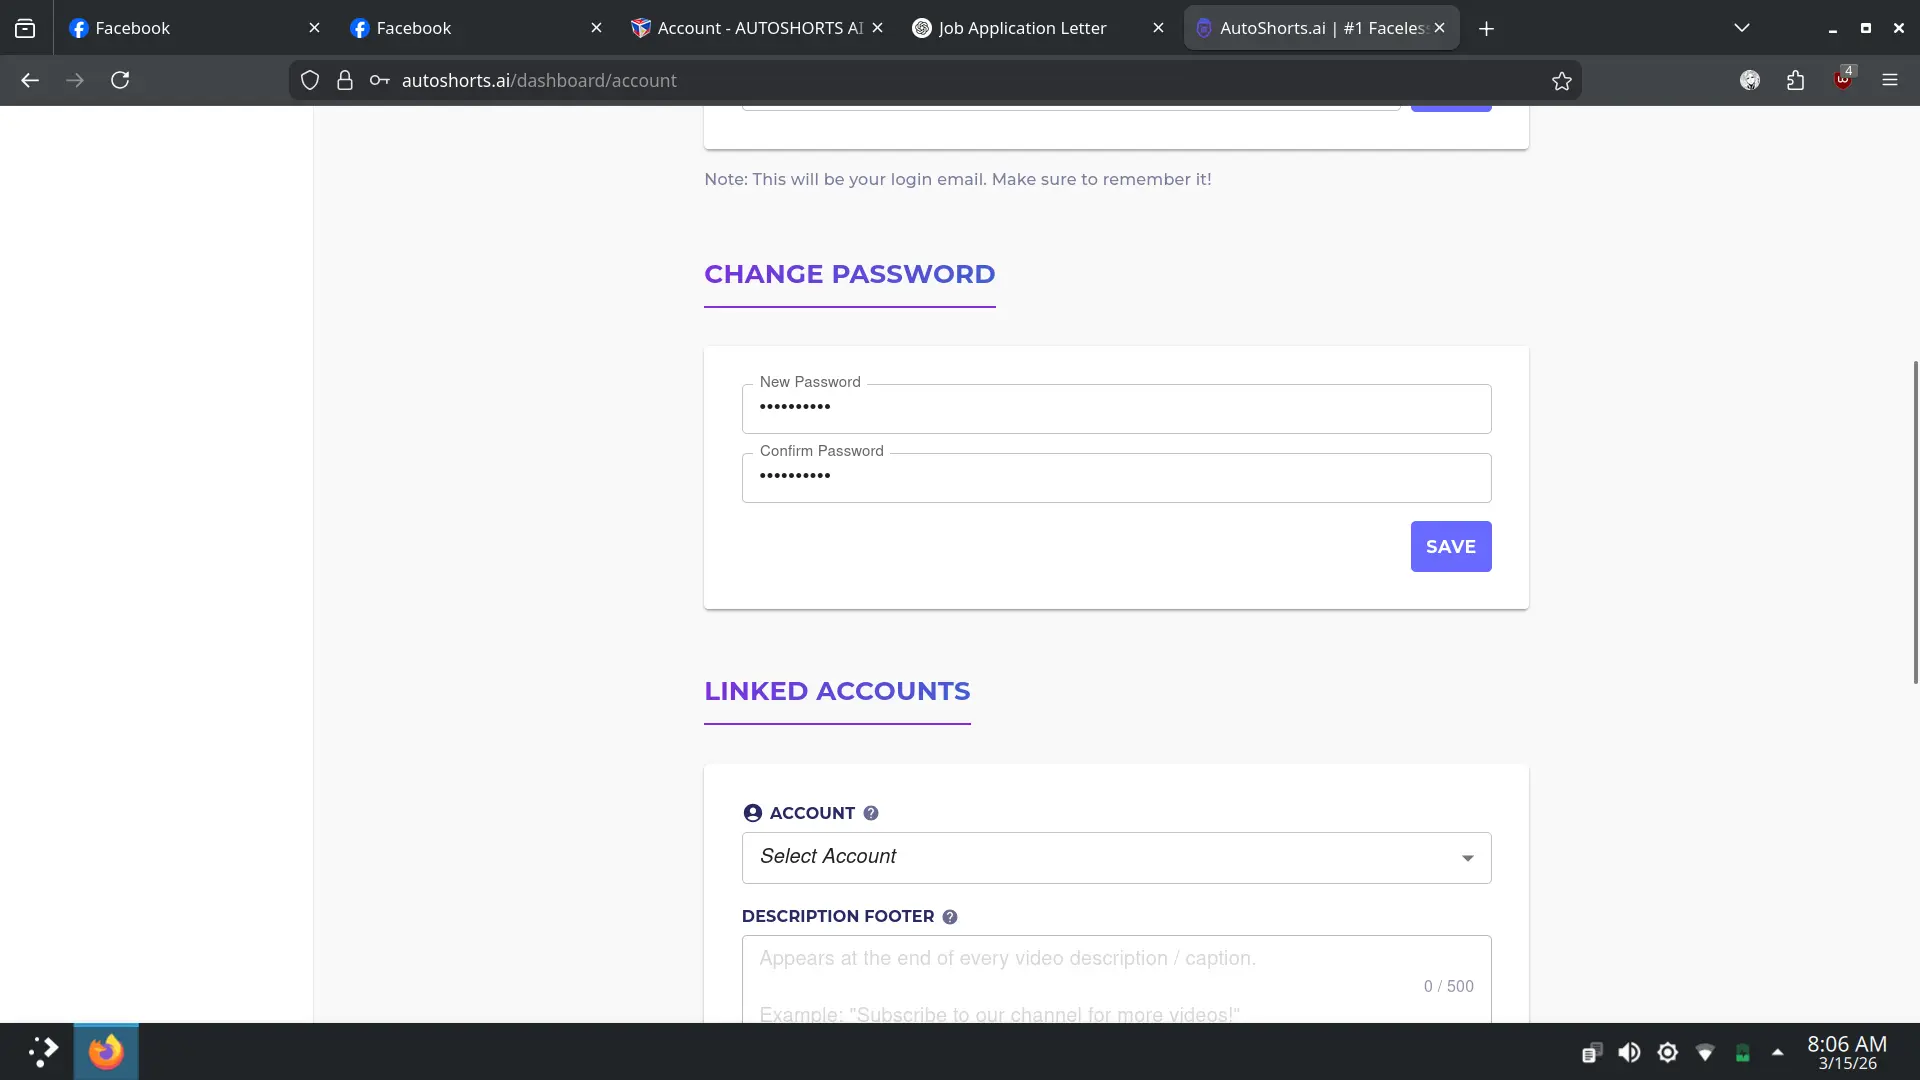Reload the current page
Viewport: 1920px width, 1080px height.
point(120,80)
